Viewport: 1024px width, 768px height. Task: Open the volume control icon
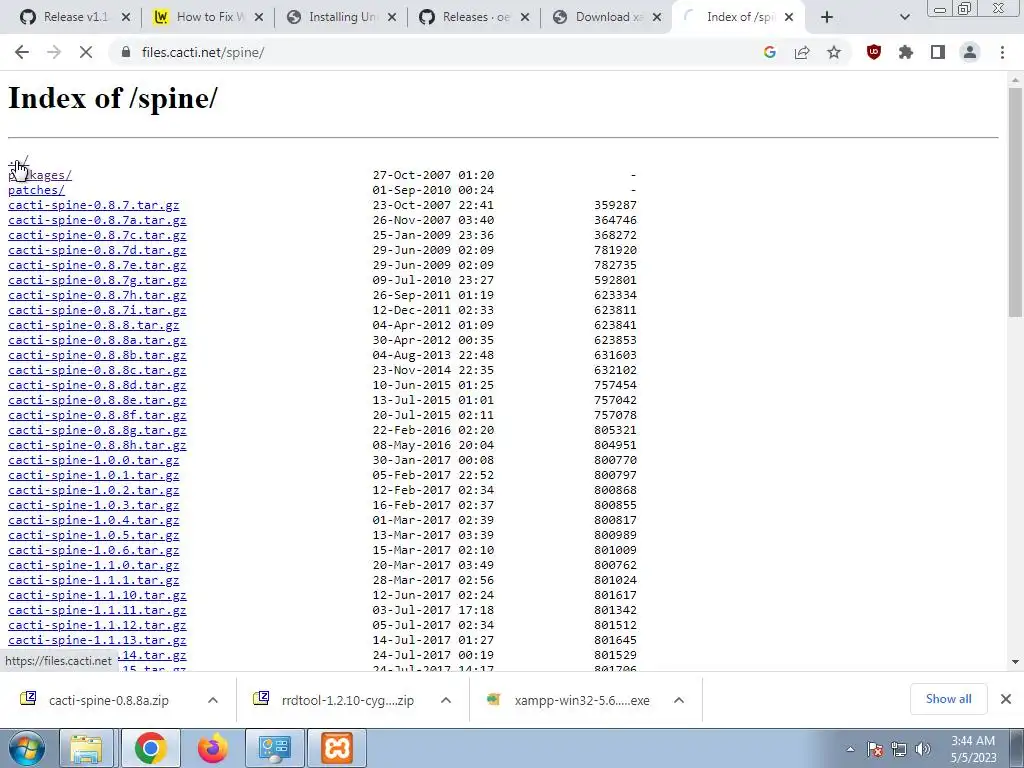pos(922,749)
